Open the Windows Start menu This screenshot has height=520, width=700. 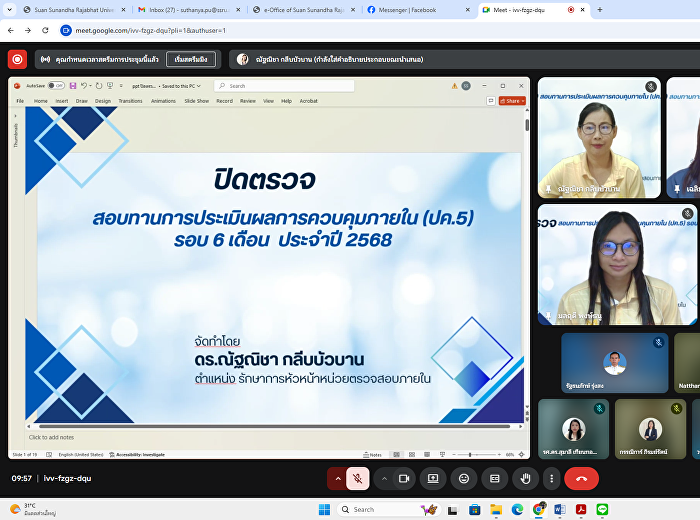click(325, 509)
